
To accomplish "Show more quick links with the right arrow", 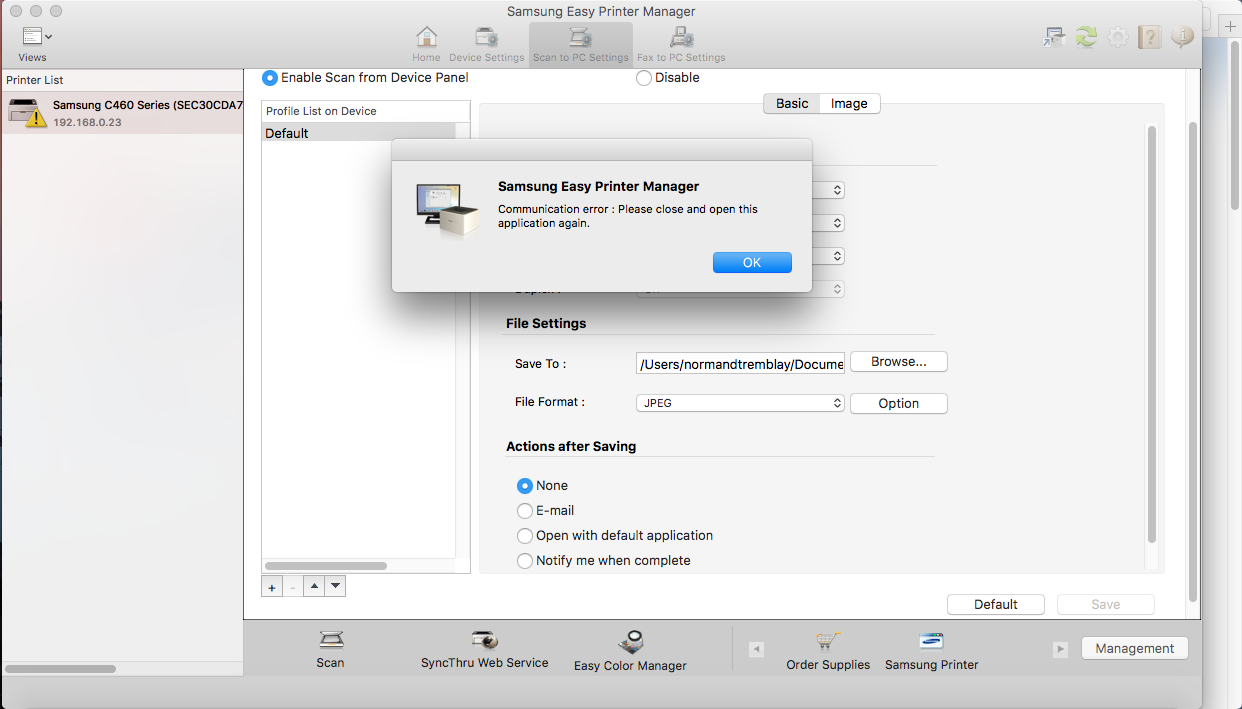I will coord(1061,649).
